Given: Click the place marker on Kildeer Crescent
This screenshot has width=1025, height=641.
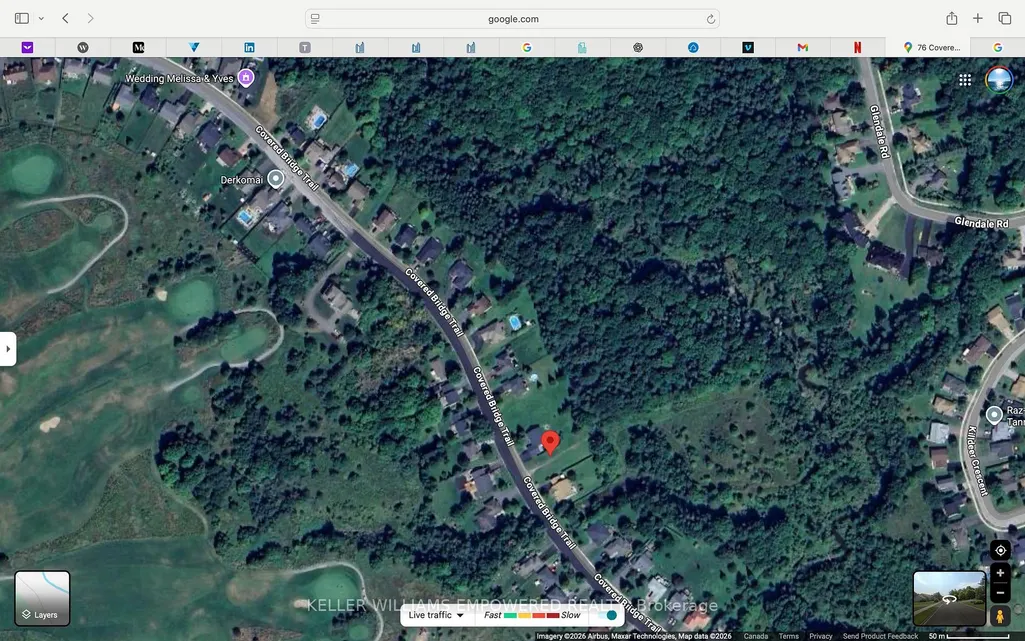Looking at the screenshot, I should click(994, 414).
